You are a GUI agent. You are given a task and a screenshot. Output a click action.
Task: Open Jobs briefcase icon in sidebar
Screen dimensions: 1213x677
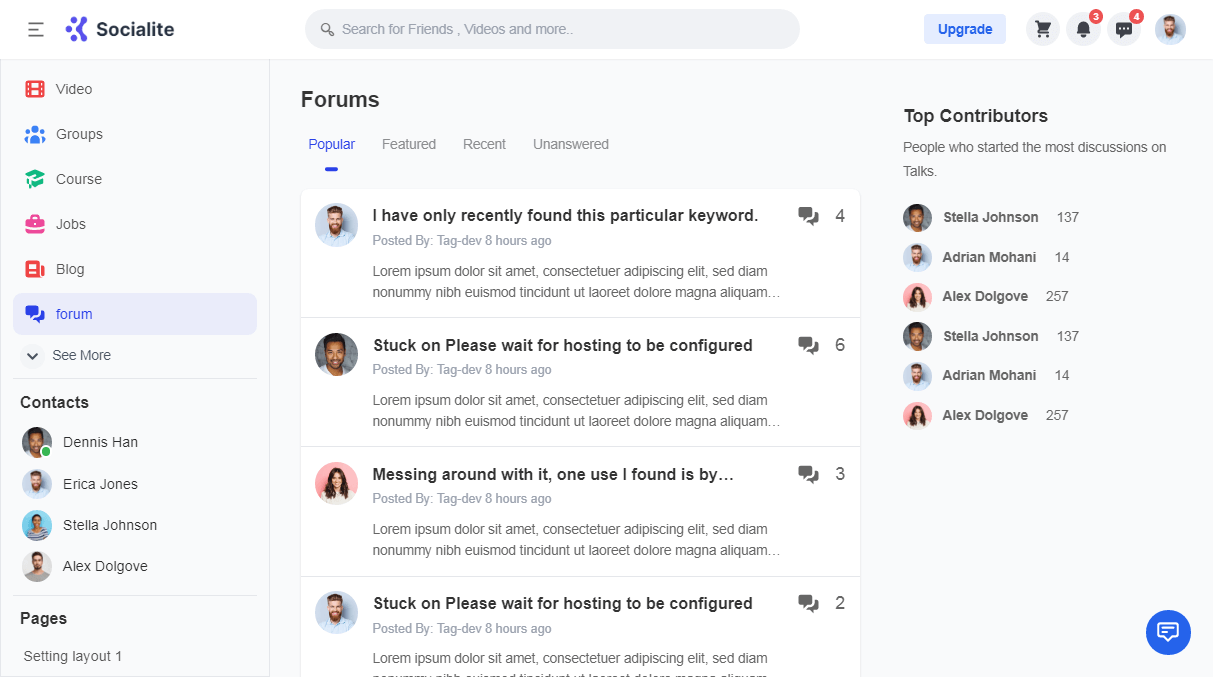coord(35,224)
